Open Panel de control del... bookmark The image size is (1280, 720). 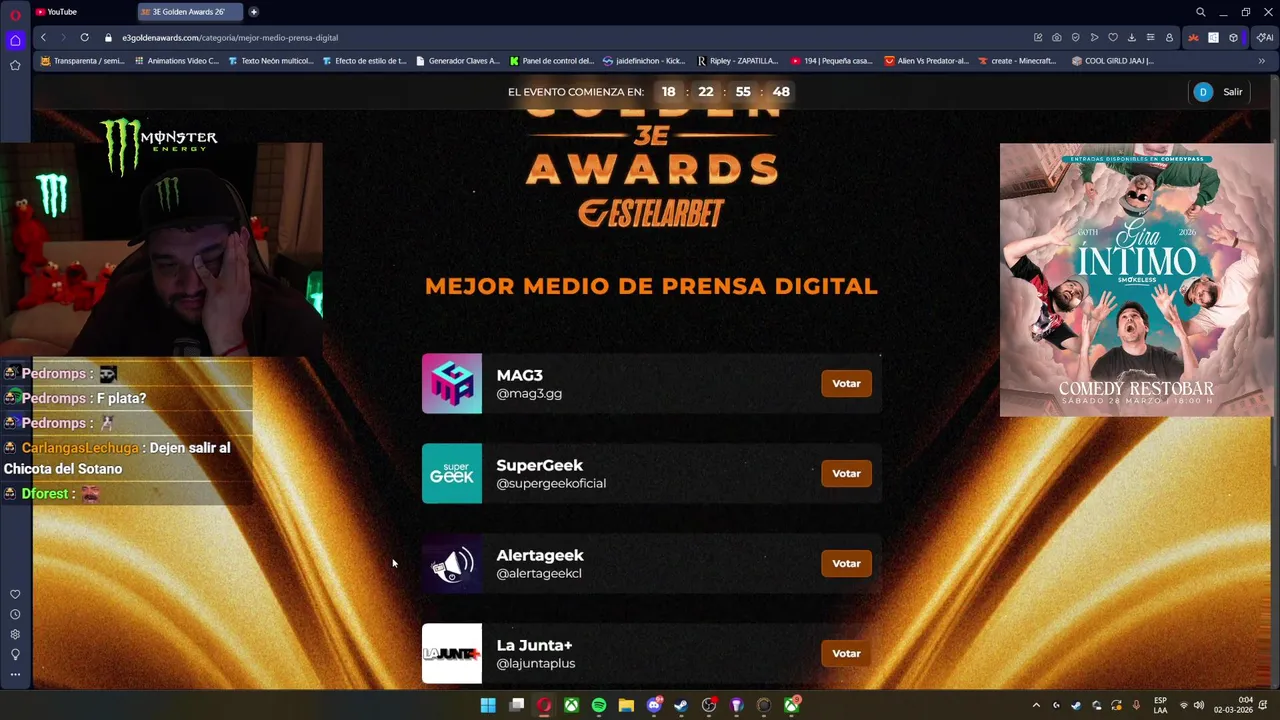[551, 61]
